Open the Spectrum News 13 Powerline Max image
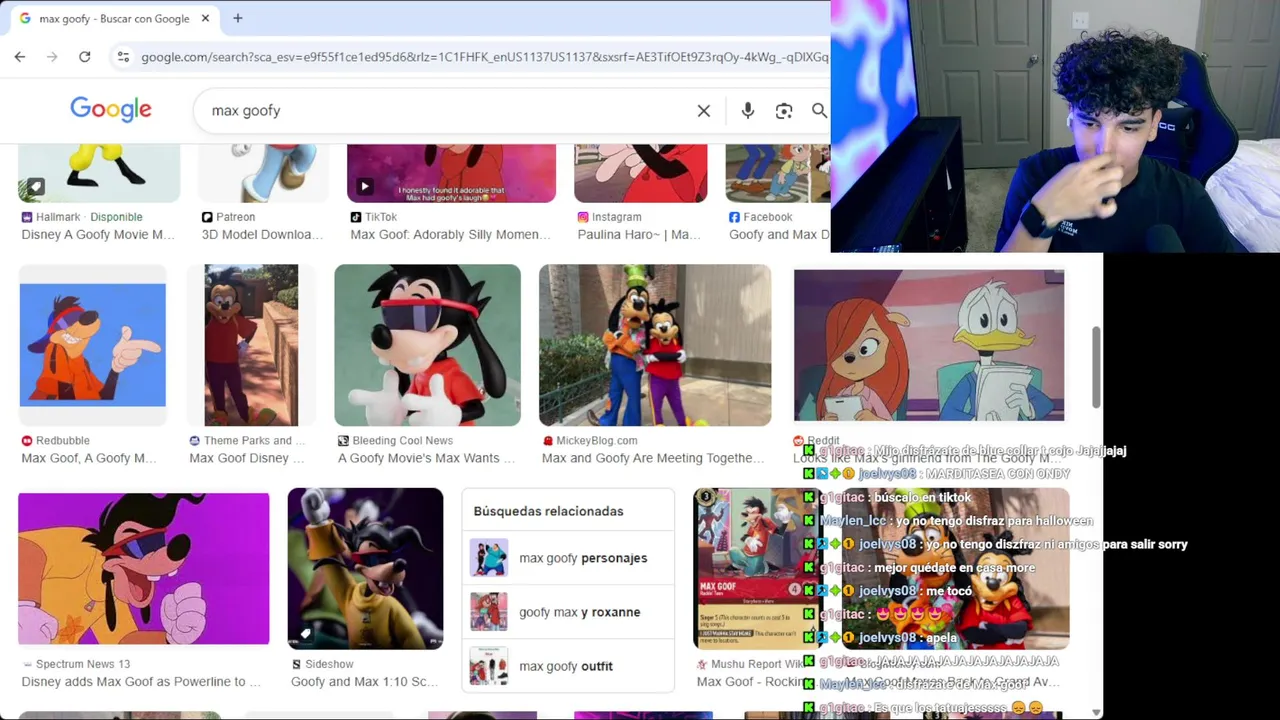This screenshot has width=1280, height=720. (143, 569)
